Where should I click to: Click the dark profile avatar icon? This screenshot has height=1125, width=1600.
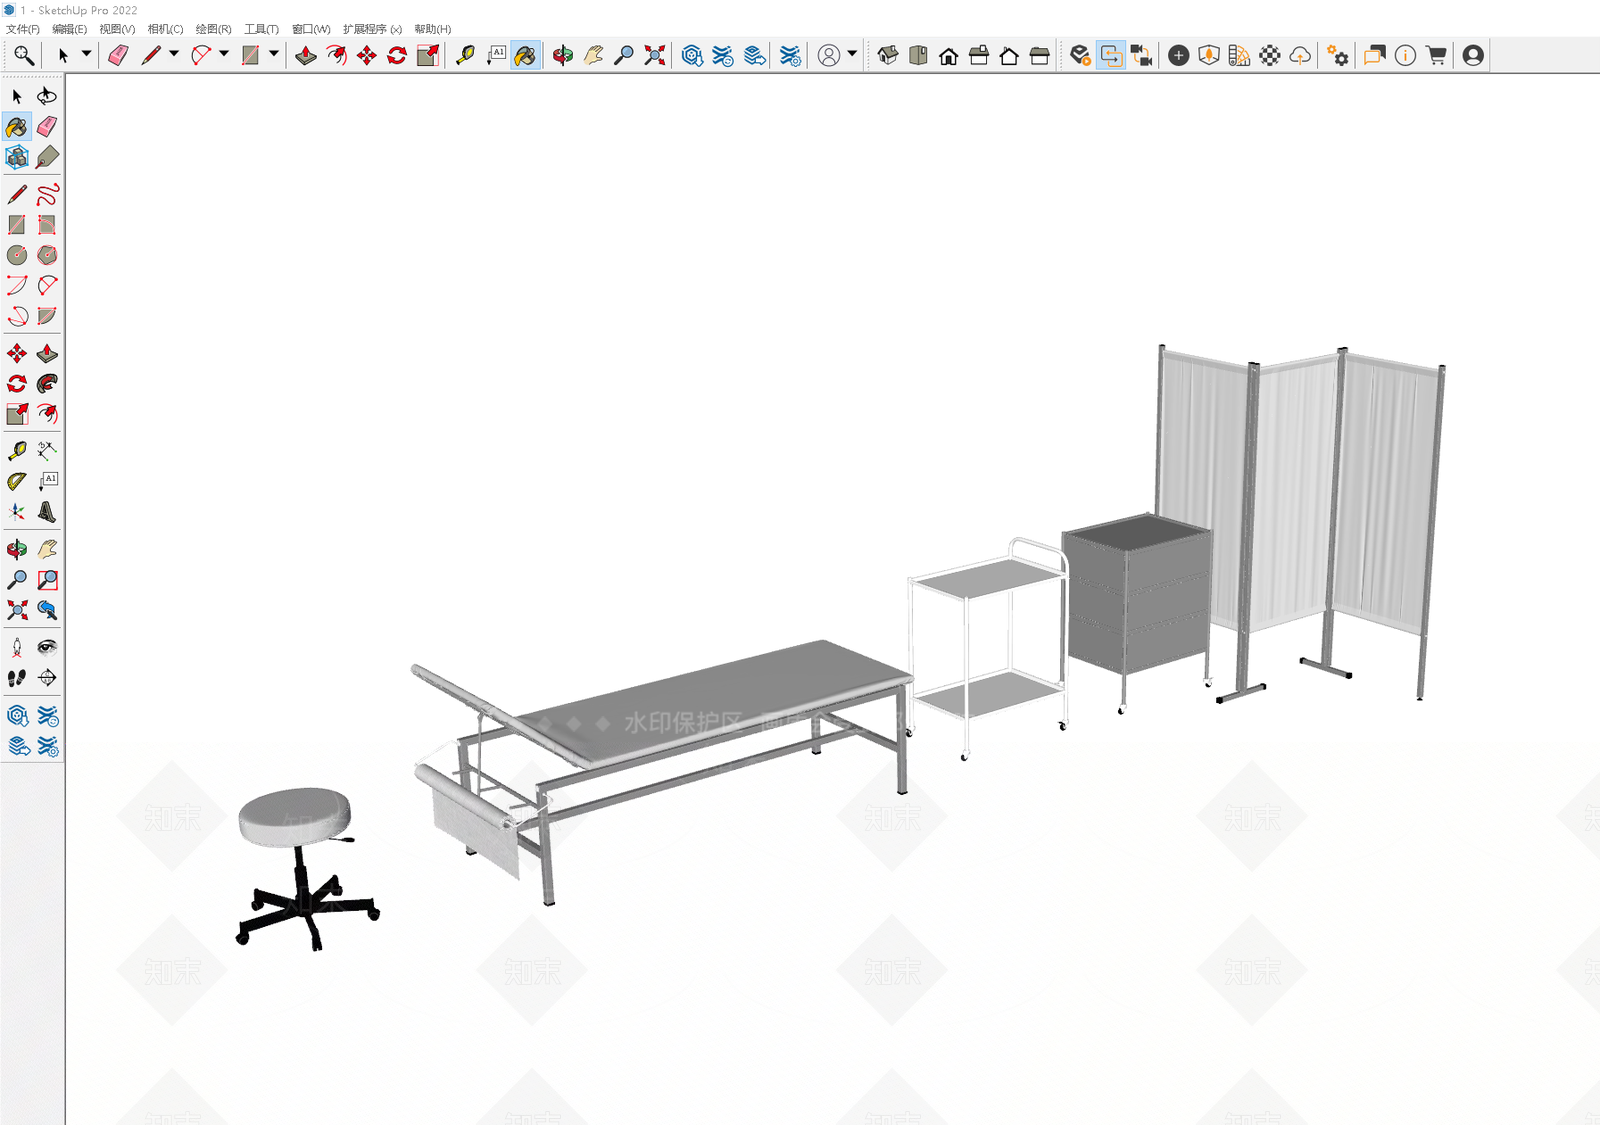[x=1473, y=55]
